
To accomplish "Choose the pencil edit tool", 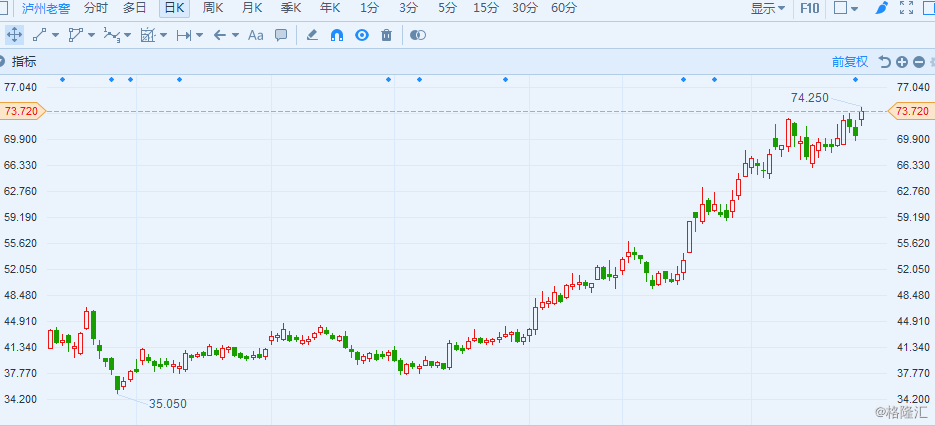I will (x=312, y=35).
